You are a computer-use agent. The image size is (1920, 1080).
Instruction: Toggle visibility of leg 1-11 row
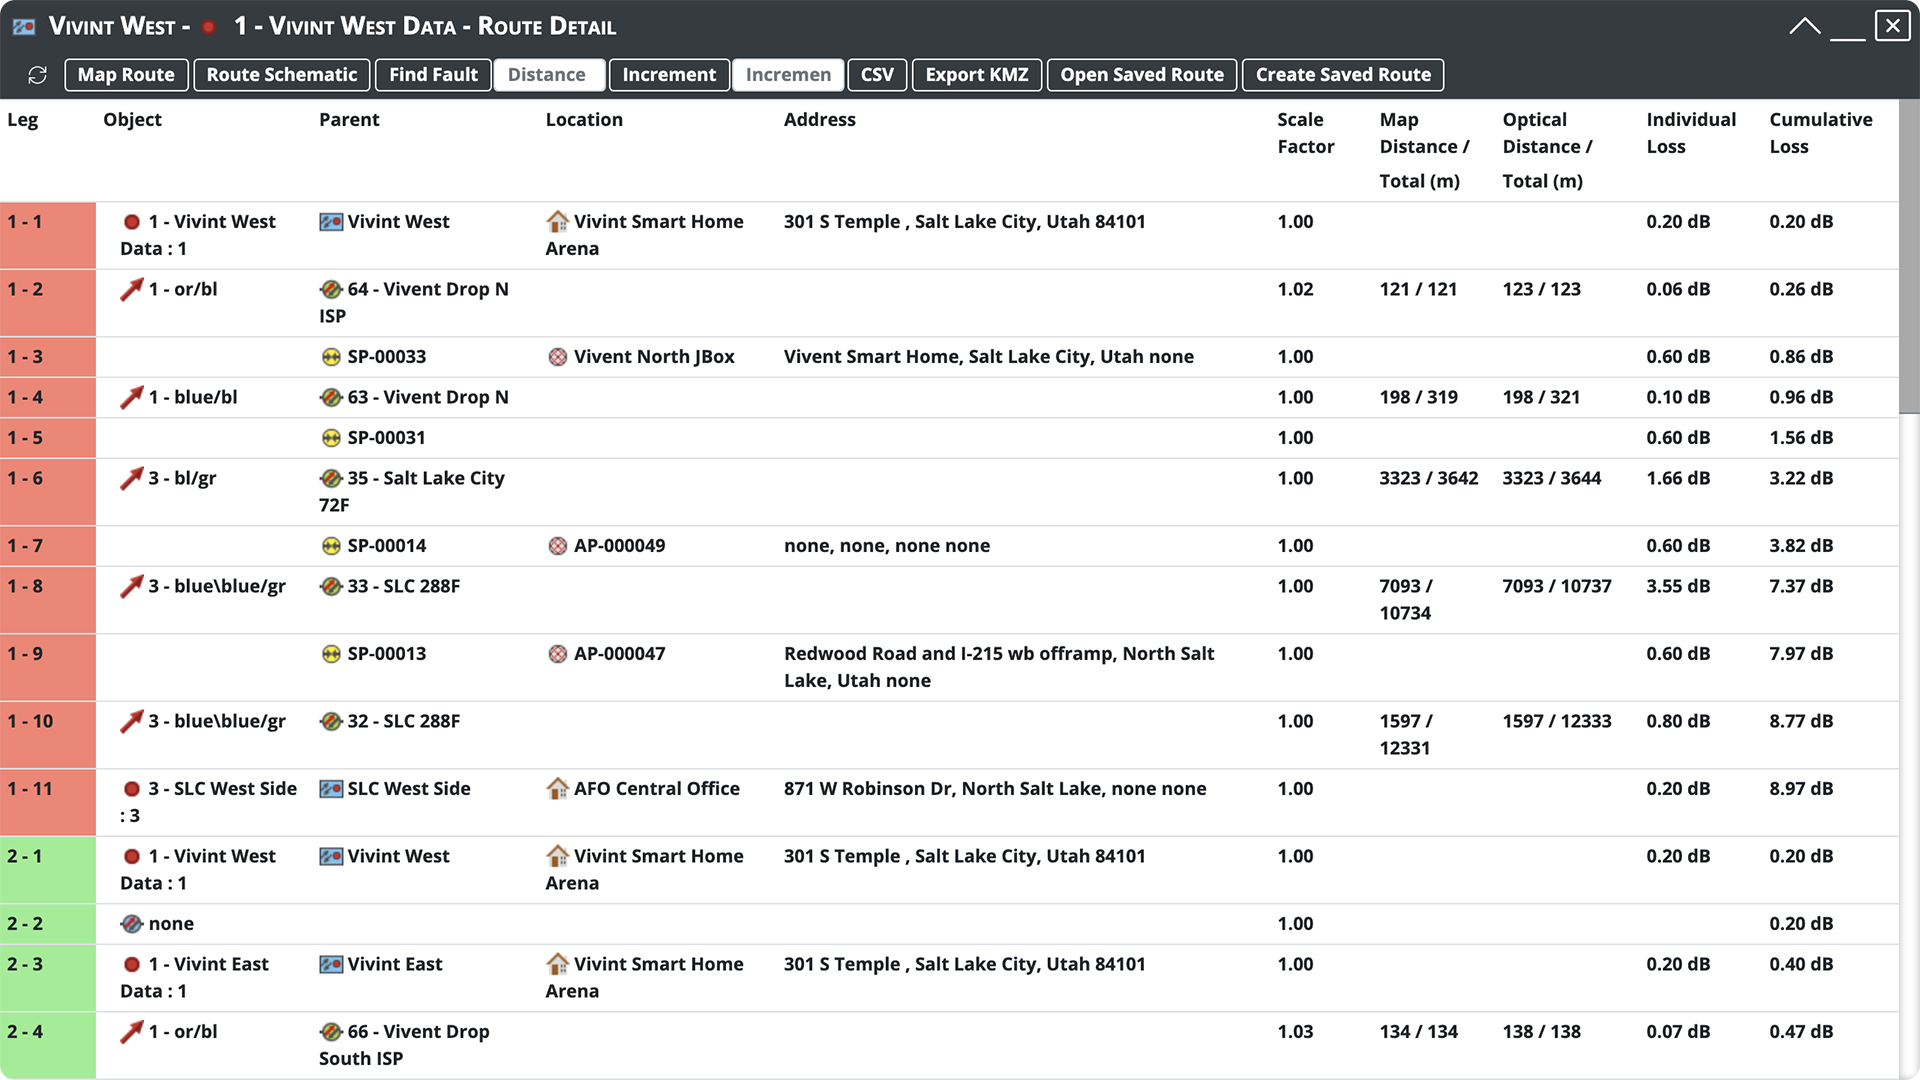47,800
